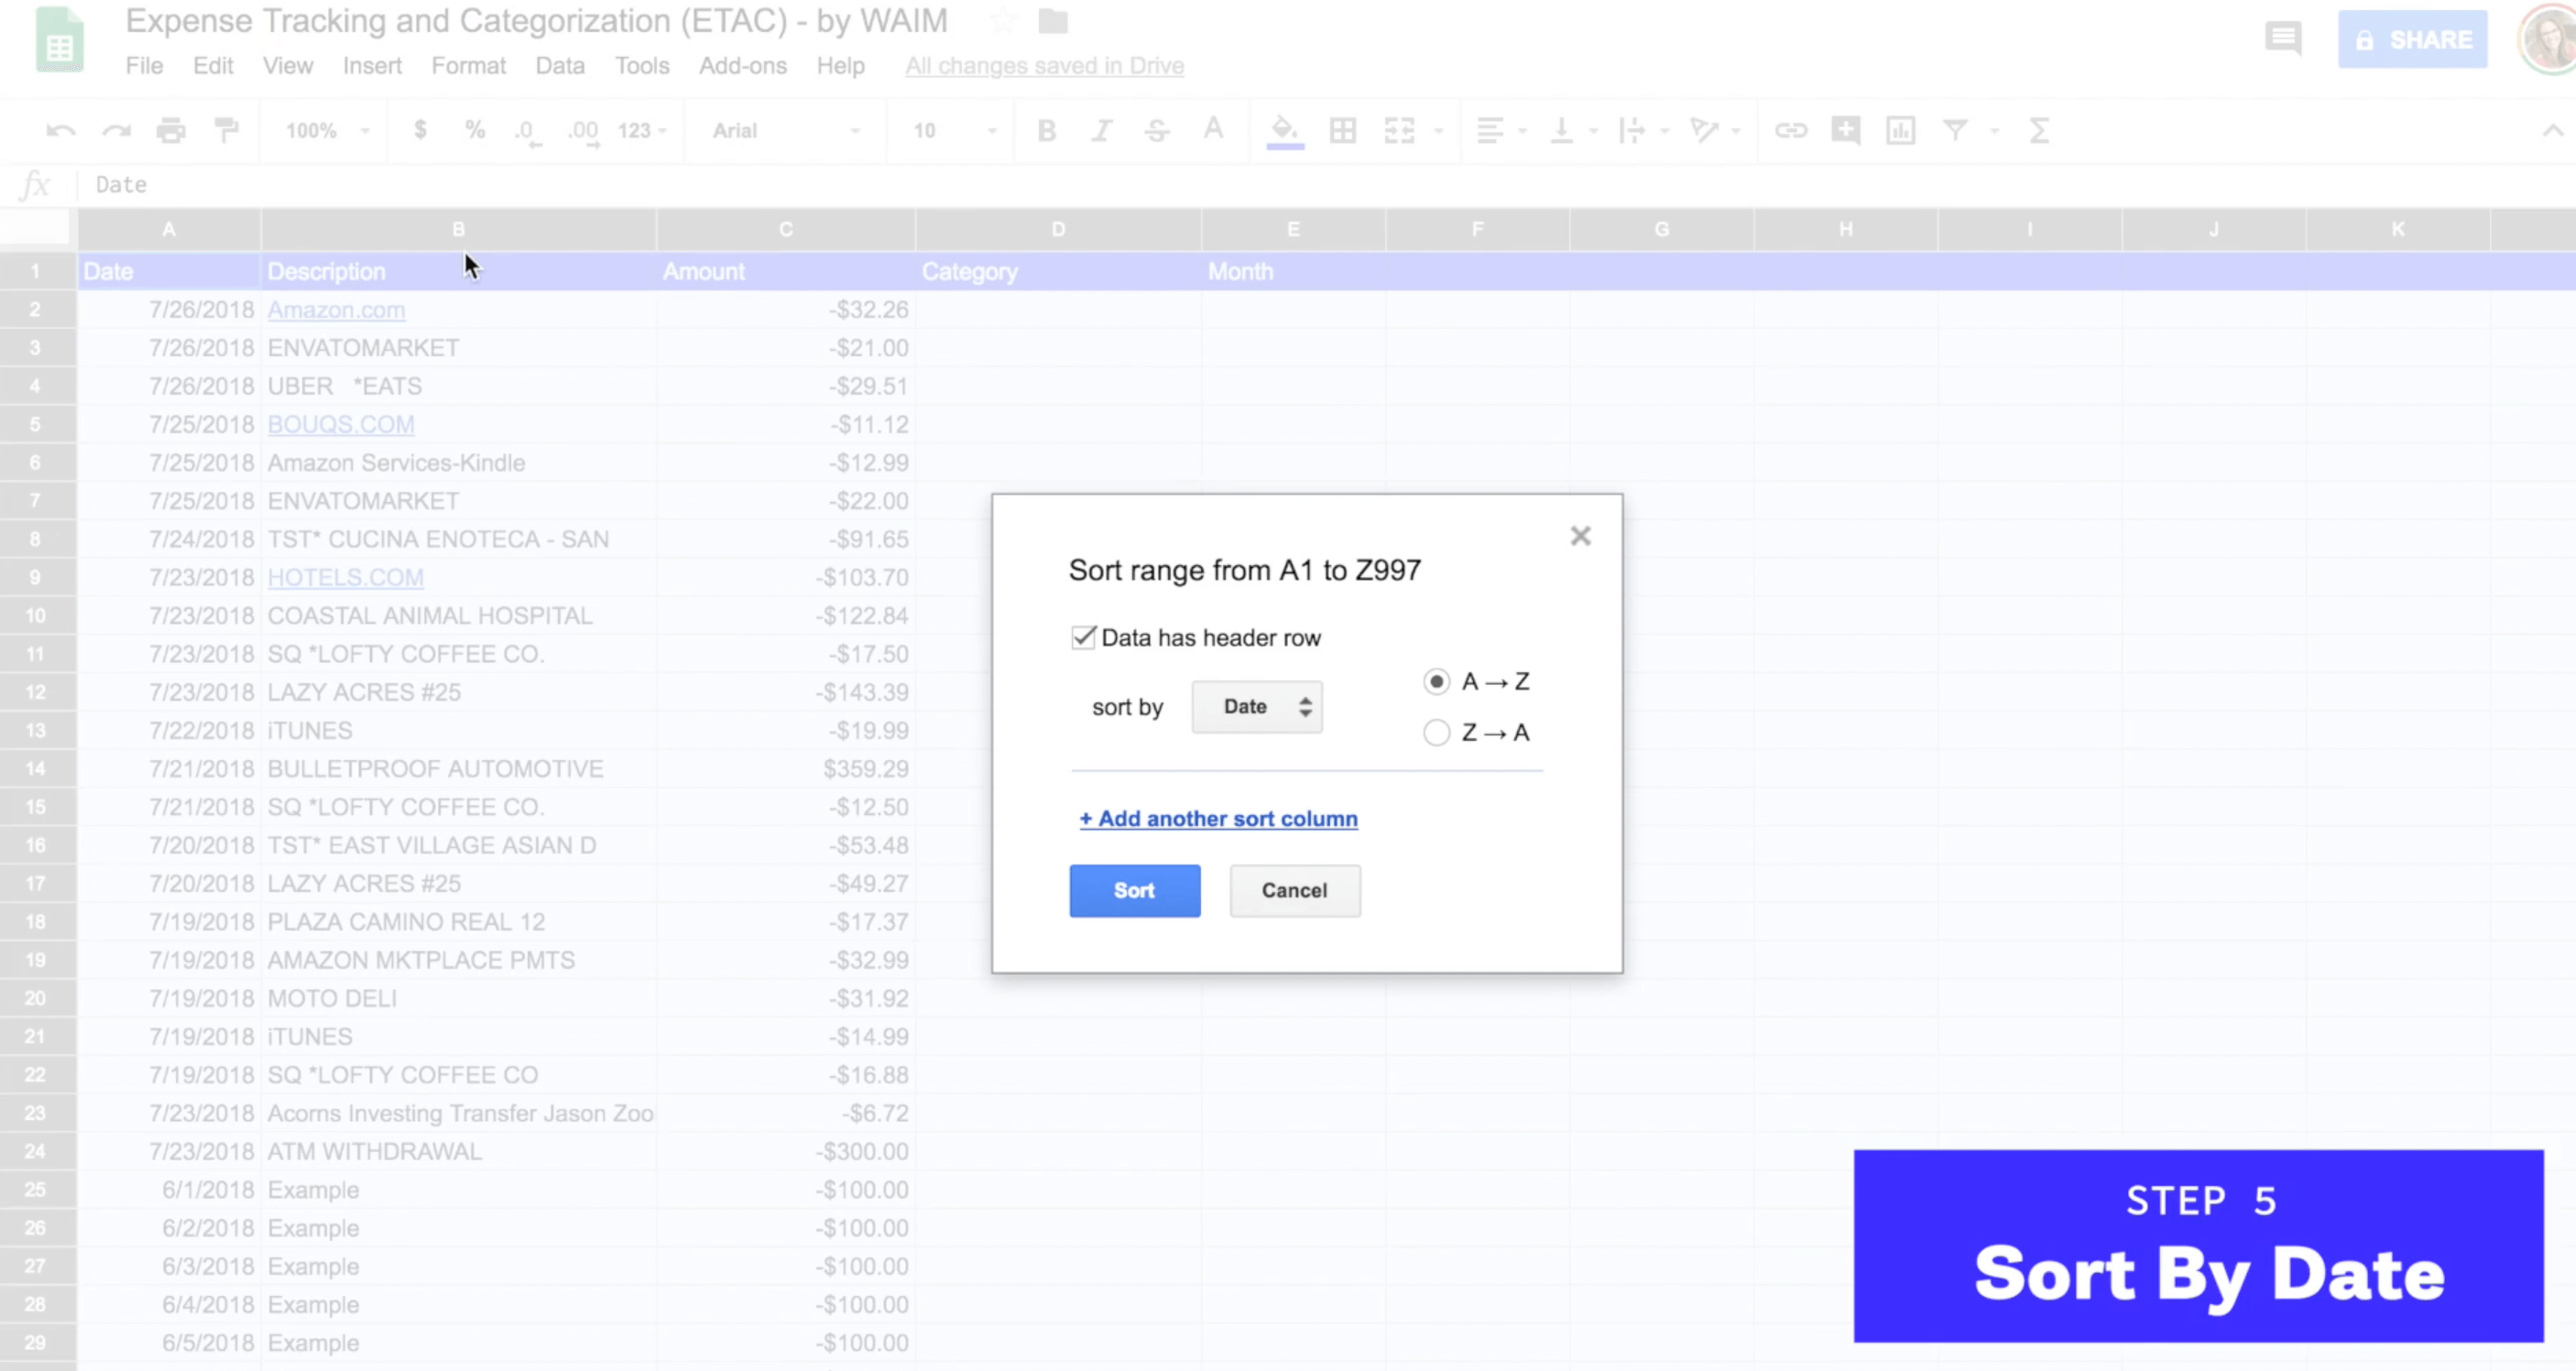
Task: Open the Arial font dropdown
Action: tap(785, 131)
